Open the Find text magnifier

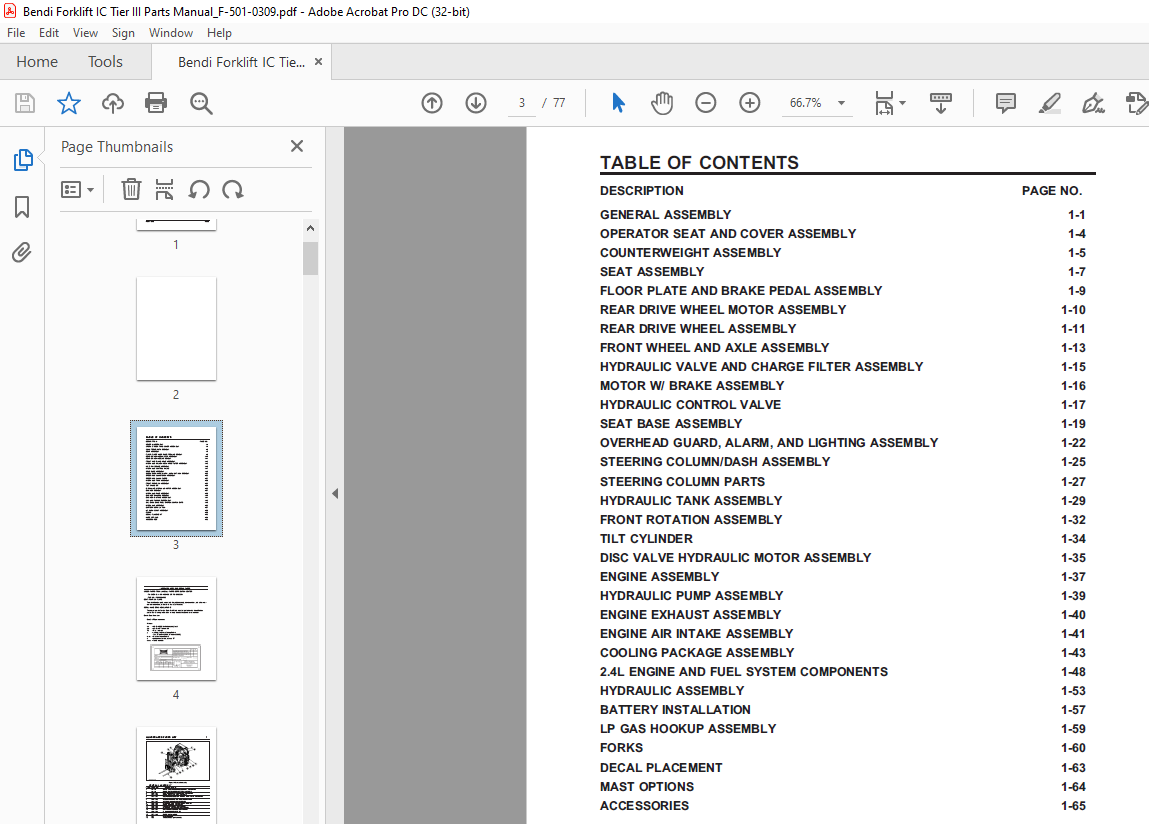tap(201, 103)
